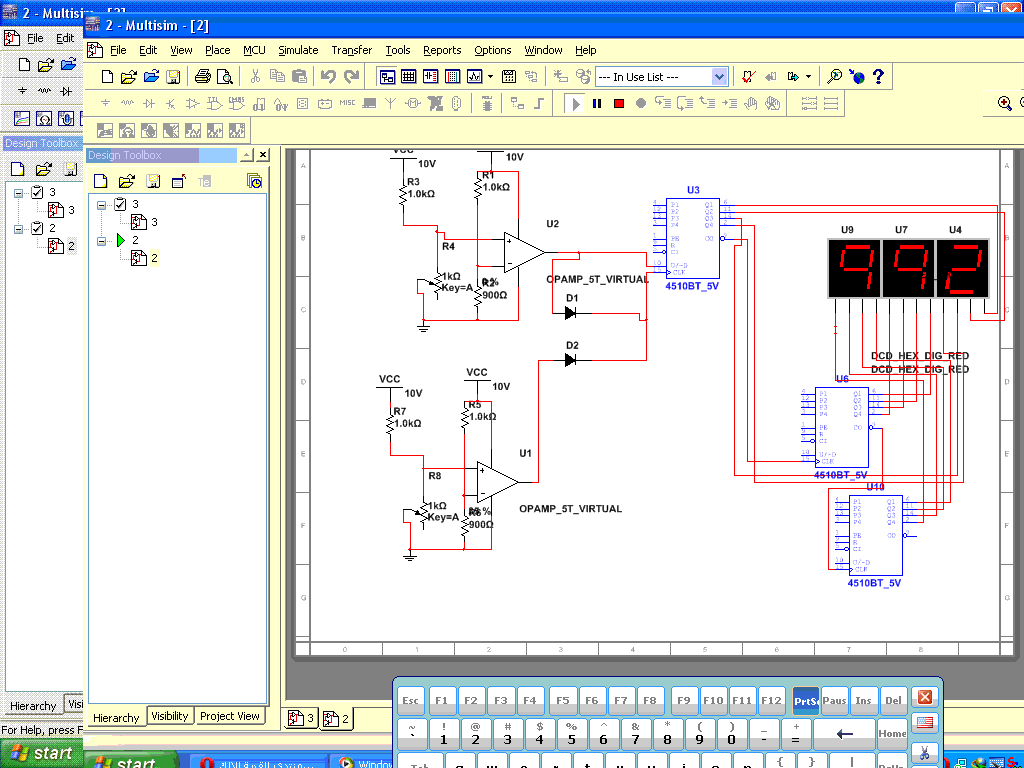1024x768 pixels.
Task: Stop the simulation with red square
Action: point(619,104)
